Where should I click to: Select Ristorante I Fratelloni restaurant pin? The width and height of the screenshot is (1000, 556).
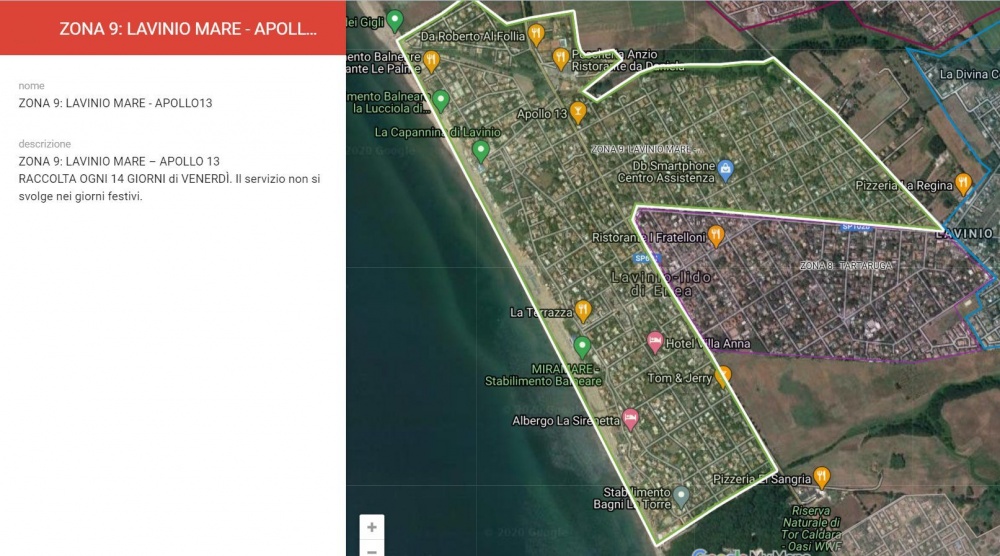pyautogui.click(x=716, y=235)
